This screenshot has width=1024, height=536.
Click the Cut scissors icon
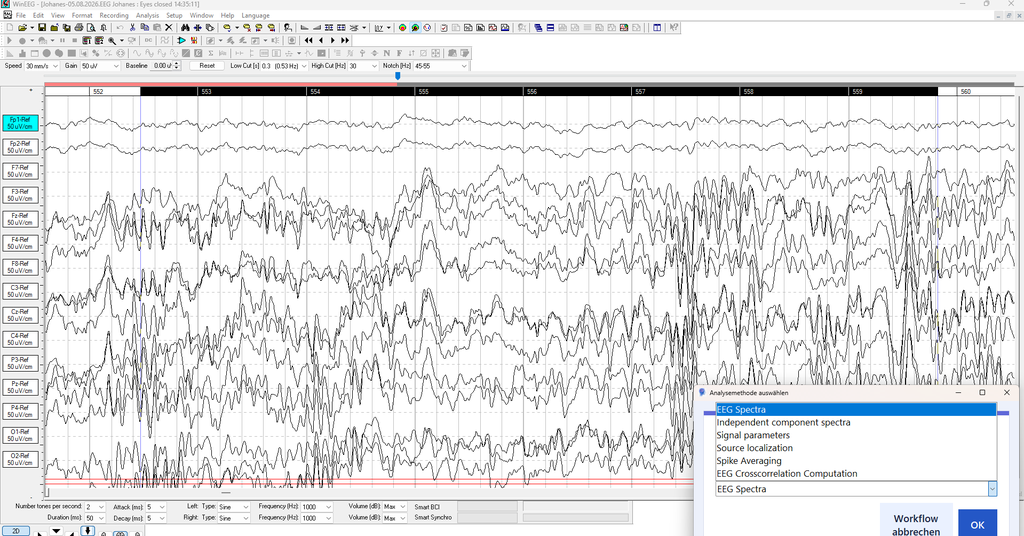point(133,27)
